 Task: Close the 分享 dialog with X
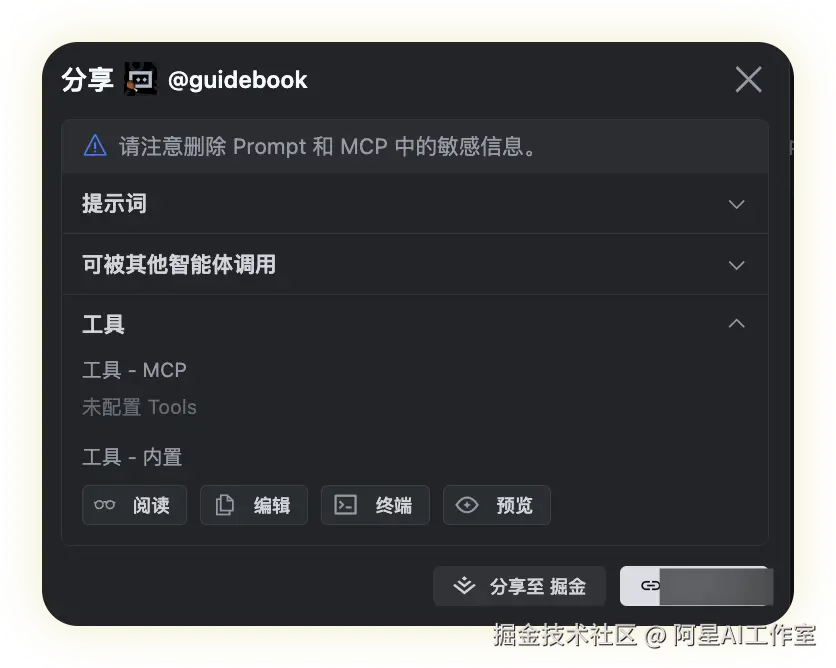coord(749,79)
